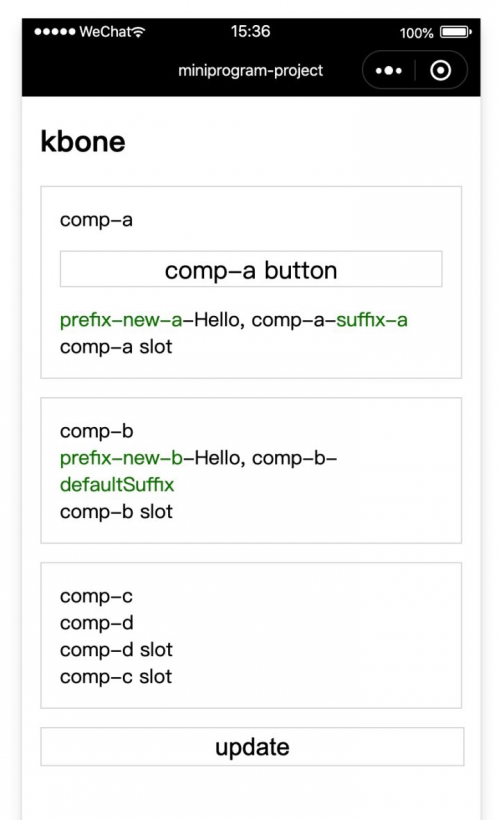Tap the comp-d slot line
The image size is (500, 820).
(116, 650)
